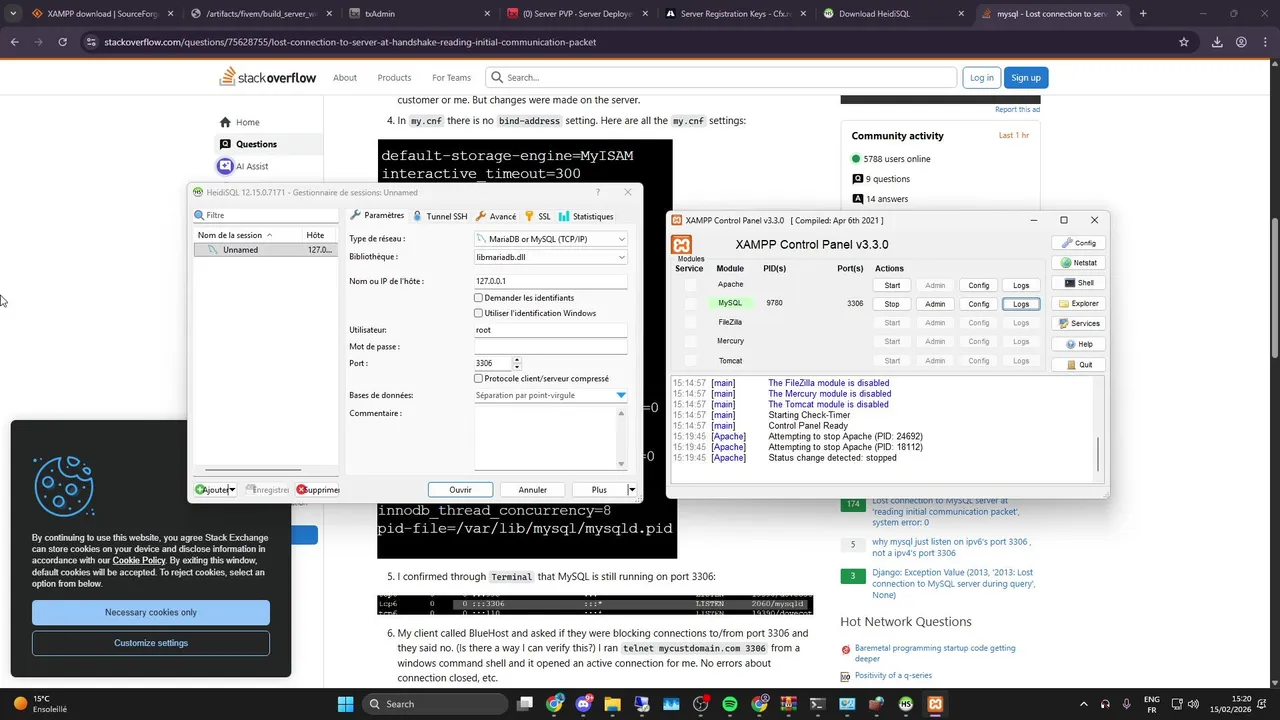Switch to the Avancé tab
Screen dimensions: 1280x720
(496, 216)
